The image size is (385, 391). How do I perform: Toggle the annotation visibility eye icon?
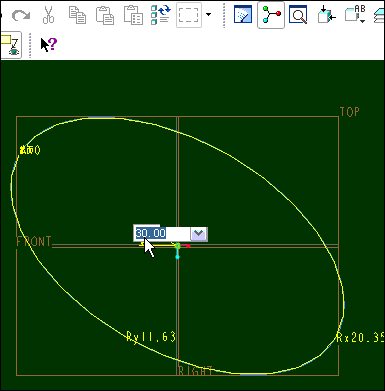11,45
